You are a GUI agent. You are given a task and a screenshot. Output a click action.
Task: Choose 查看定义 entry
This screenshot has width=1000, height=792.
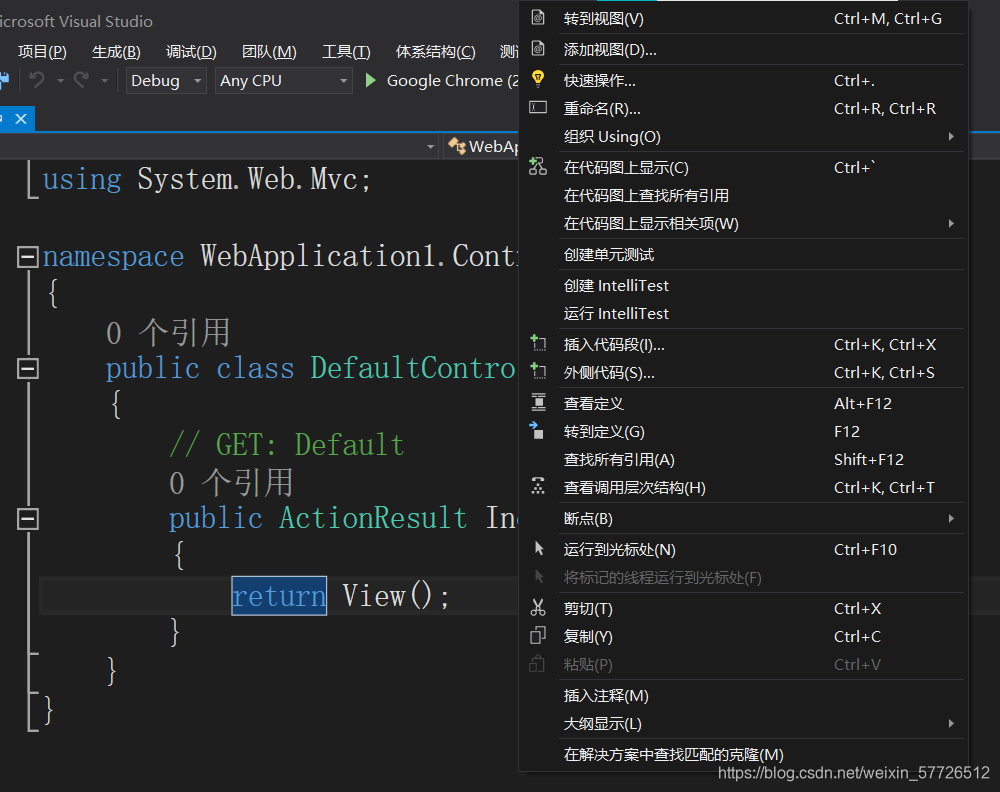[x=744, y=403]
